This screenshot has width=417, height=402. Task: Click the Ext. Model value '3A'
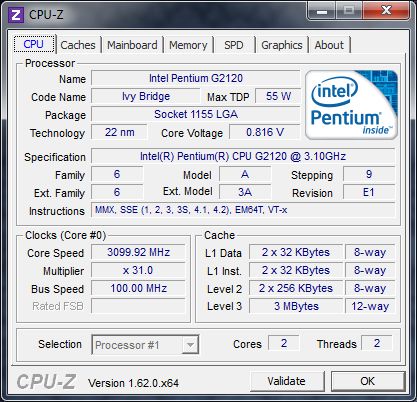(x=245, y=192)
